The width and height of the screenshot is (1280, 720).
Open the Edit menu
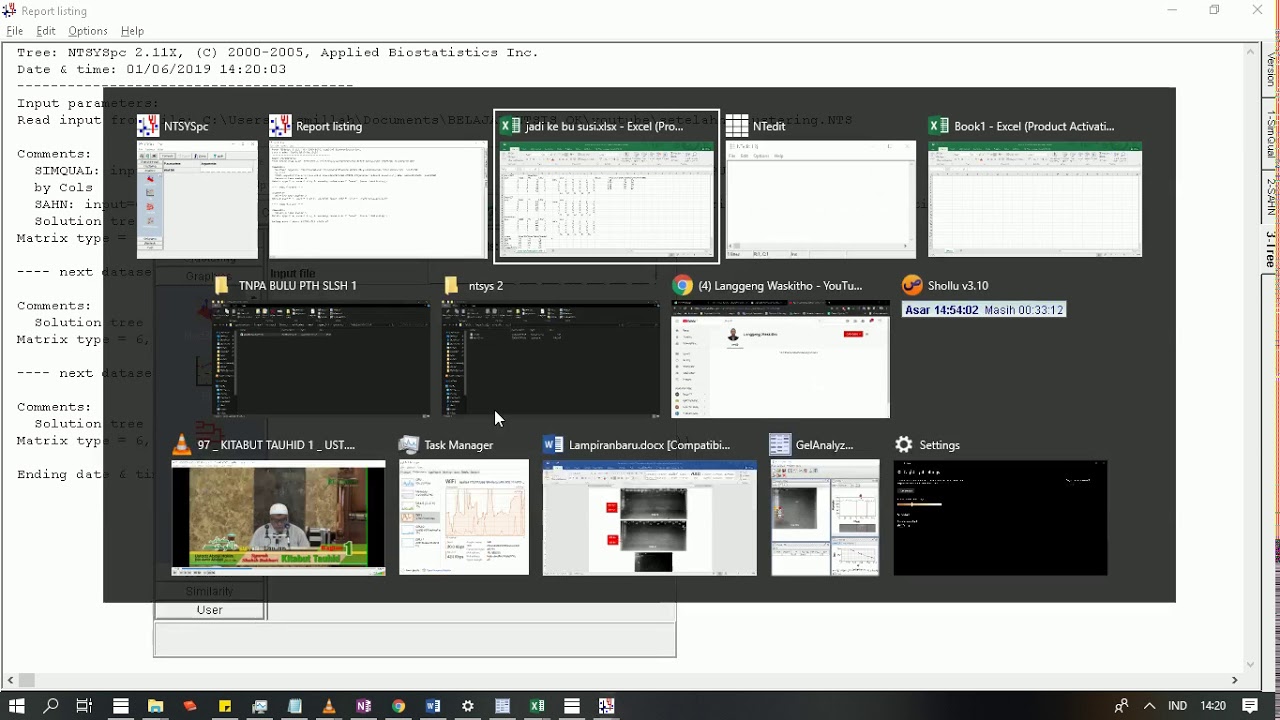coord(46,31)
